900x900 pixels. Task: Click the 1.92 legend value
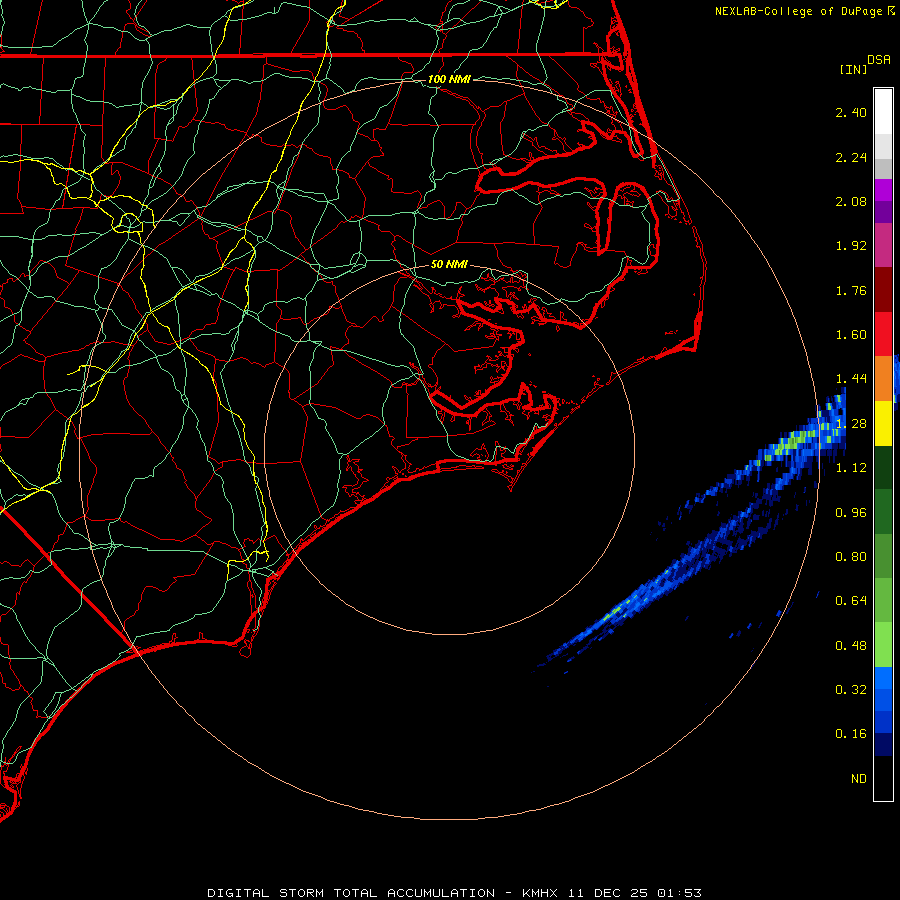851,246
